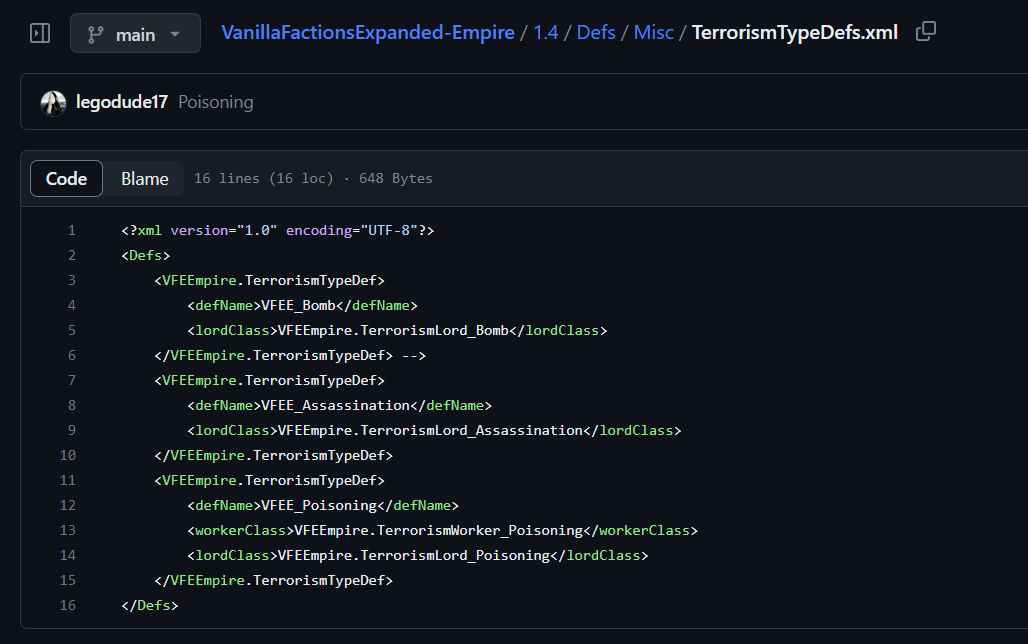Select line number 12 in the code
This screenshot has width=1028, height=644.
point(68,505)
